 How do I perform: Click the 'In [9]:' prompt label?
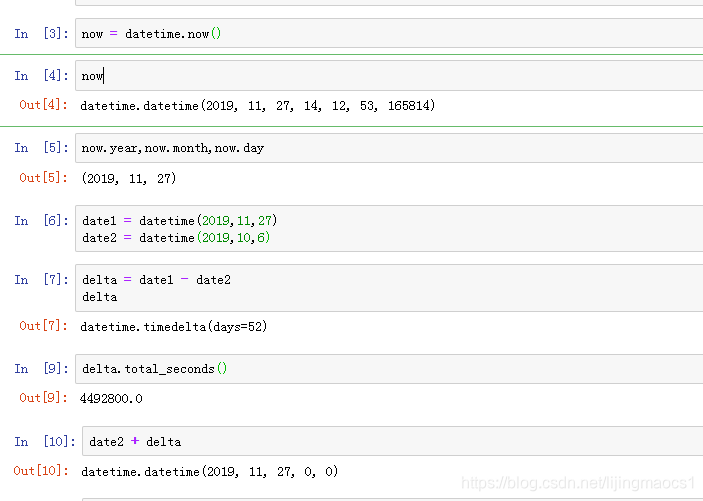(x=41, y=368)
